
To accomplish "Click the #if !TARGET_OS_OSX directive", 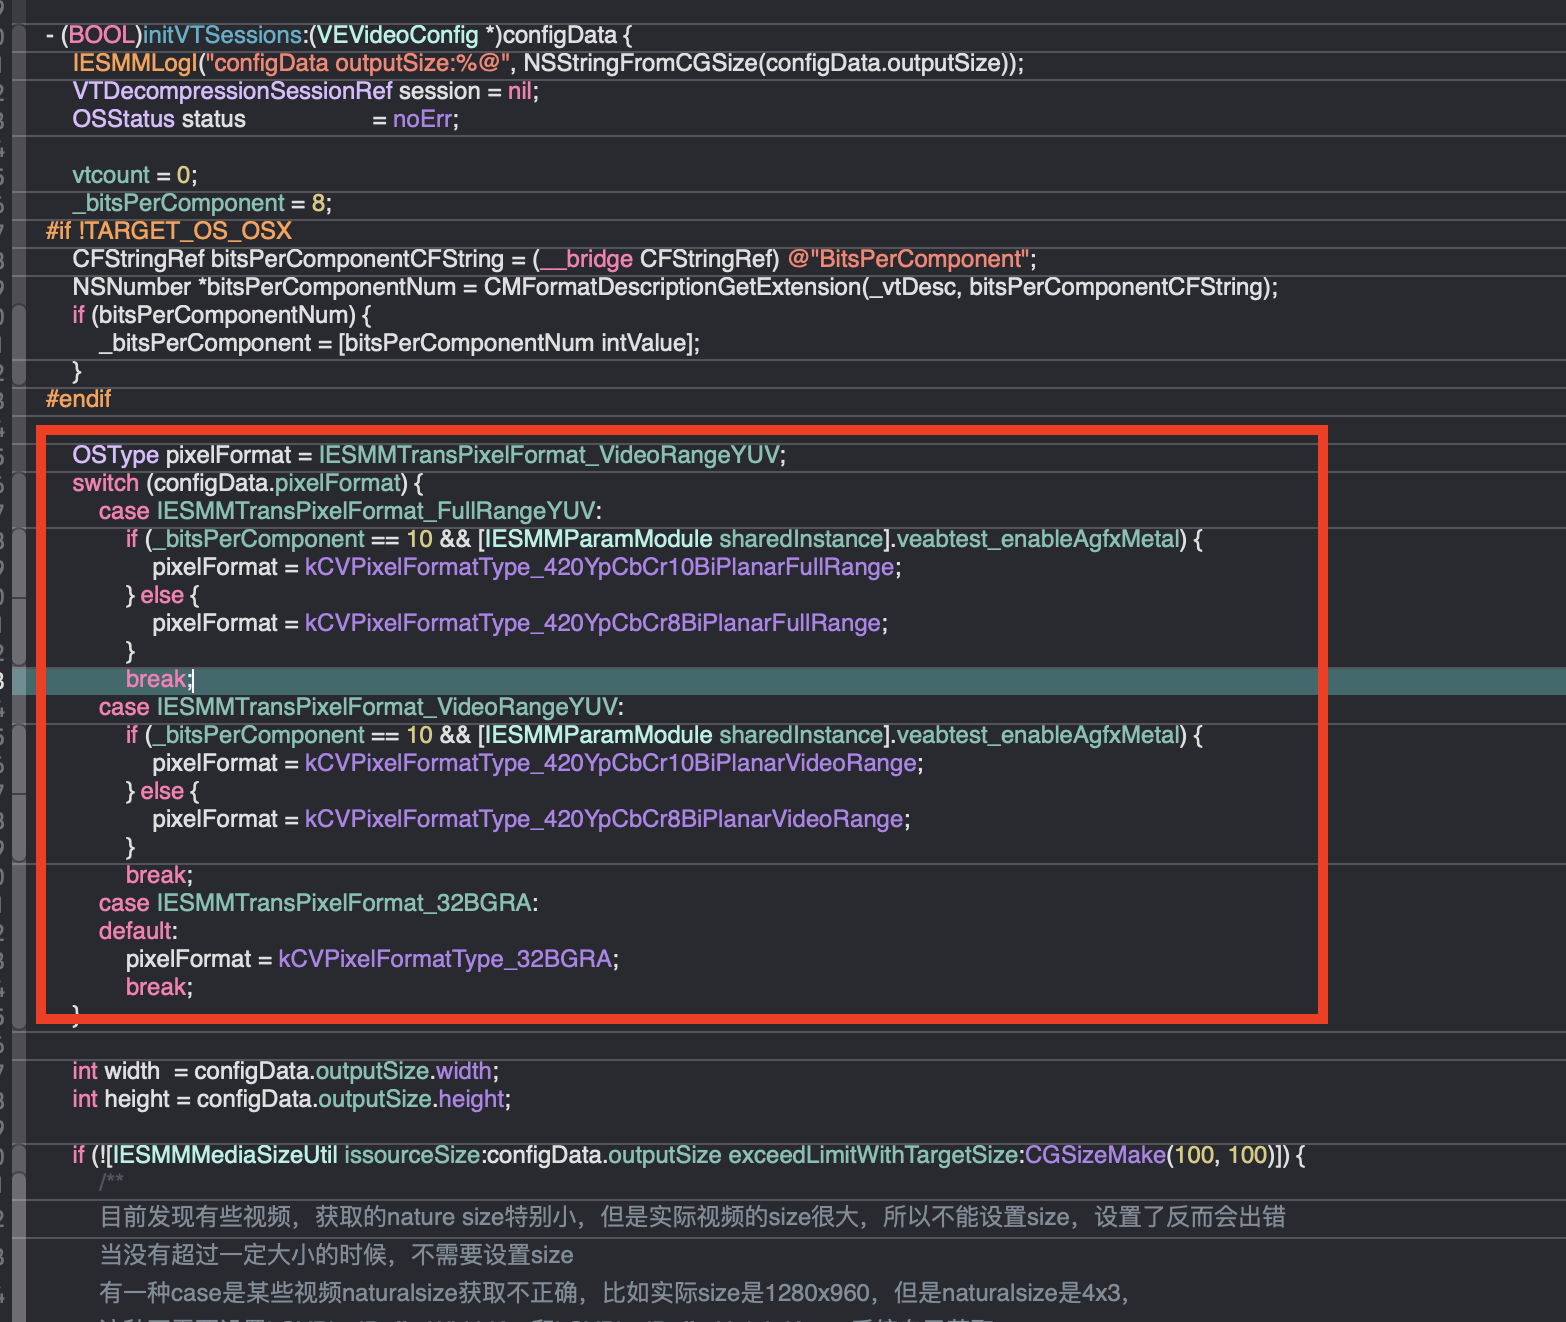I will click(x=168, y=231).
